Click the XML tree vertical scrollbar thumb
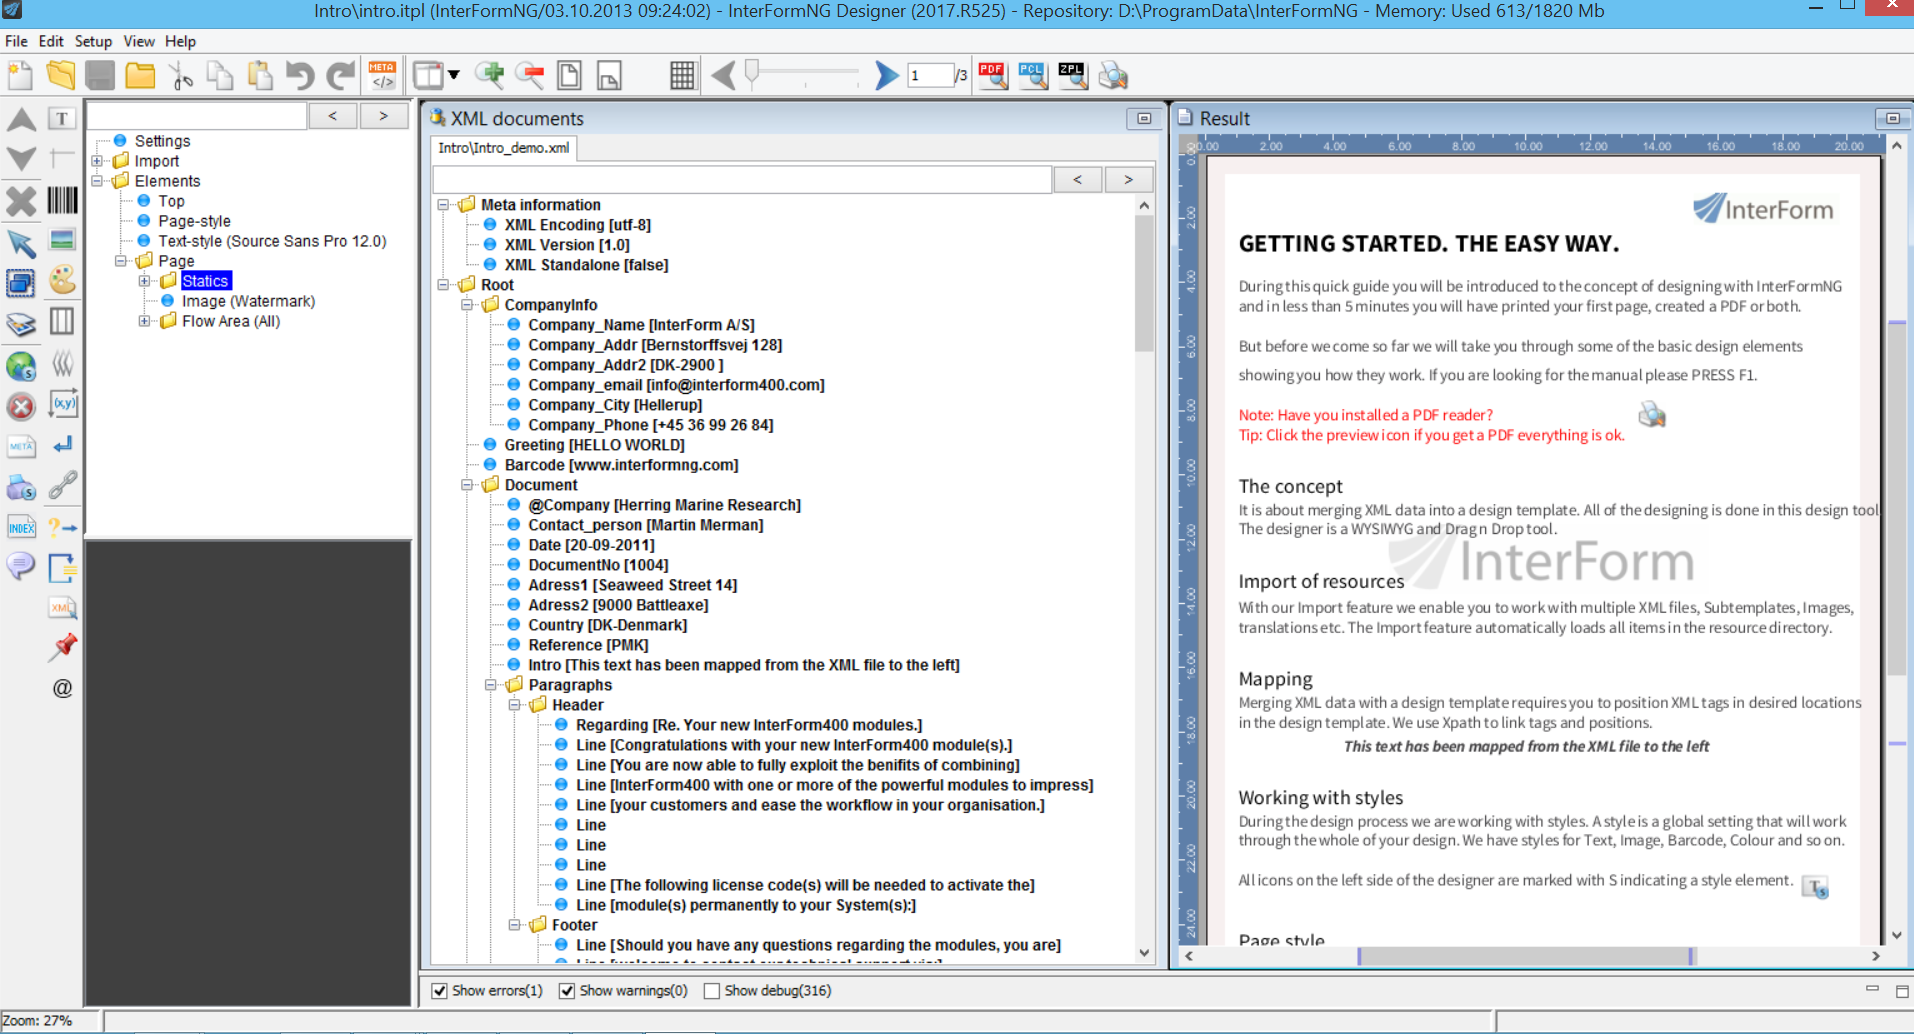 (1144, 285)
